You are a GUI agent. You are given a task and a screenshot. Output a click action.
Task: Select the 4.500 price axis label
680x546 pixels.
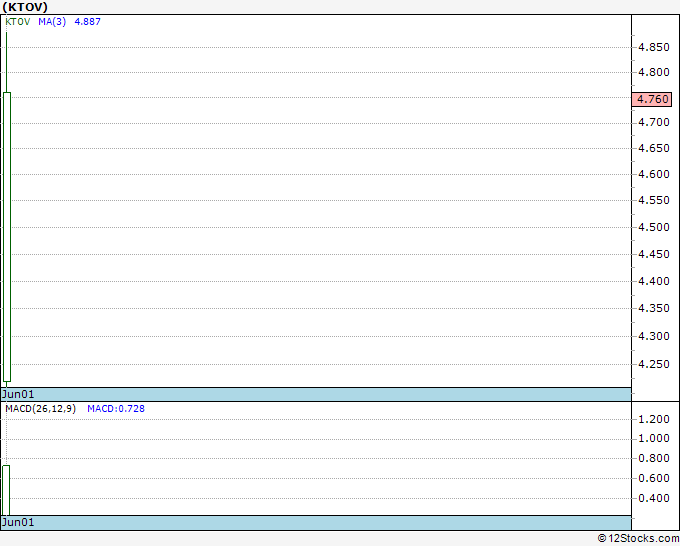pos(654,228)
